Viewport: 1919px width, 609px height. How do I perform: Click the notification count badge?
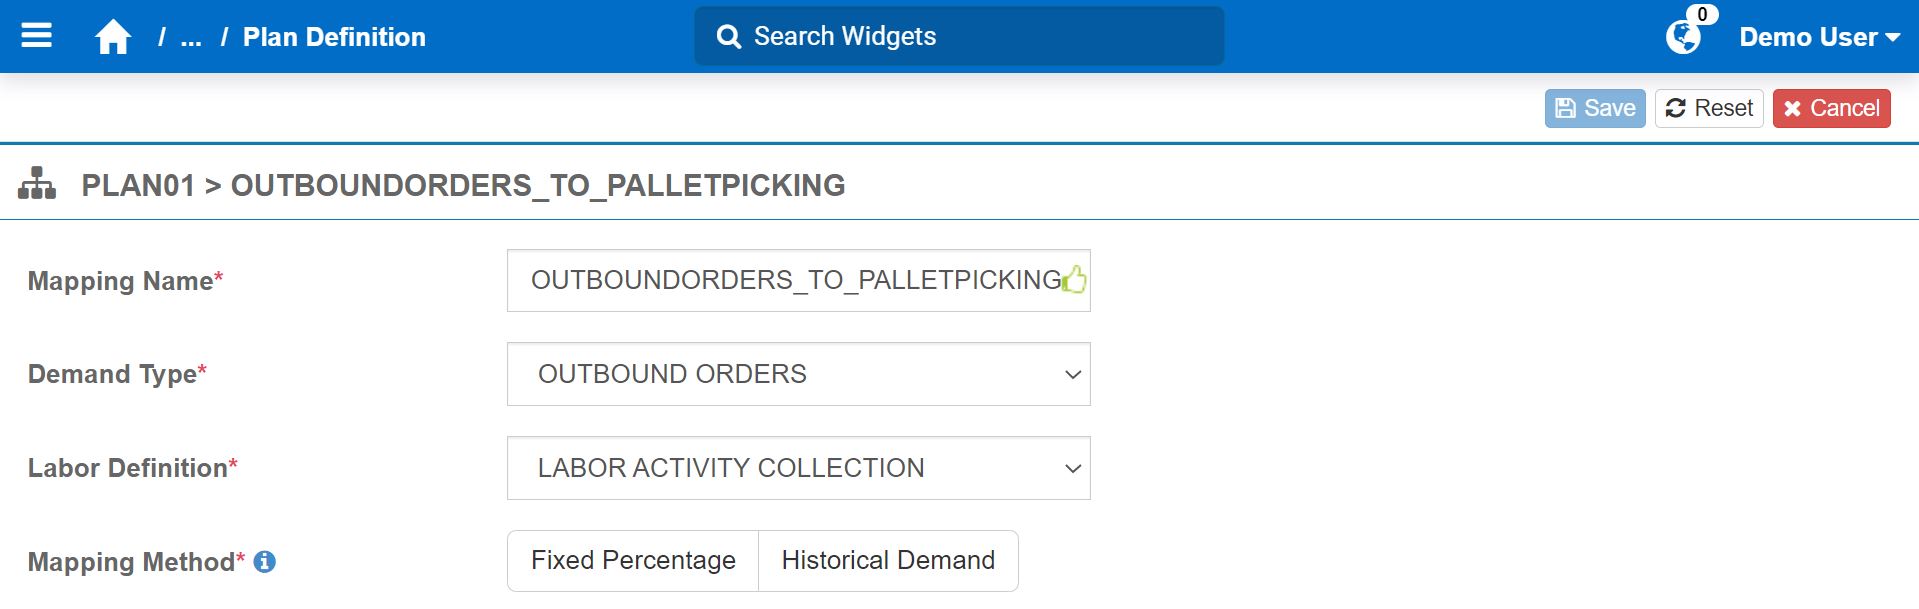[x=1702, y=14]
